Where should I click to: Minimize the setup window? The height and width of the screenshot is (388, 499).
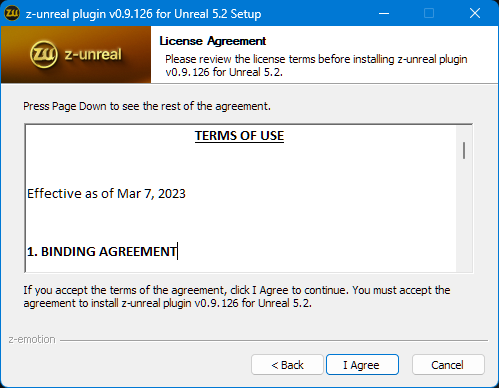384,13
